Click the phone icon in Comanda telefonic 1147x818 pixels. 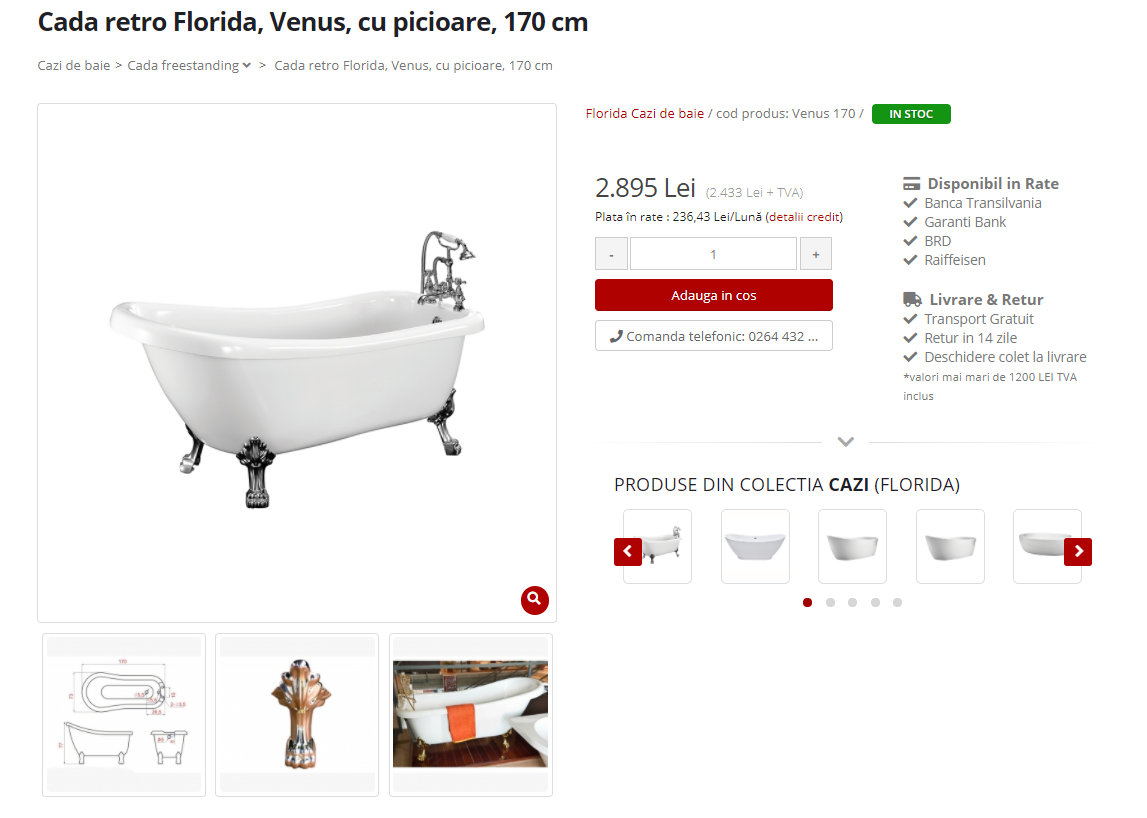[x=617, y=337]
